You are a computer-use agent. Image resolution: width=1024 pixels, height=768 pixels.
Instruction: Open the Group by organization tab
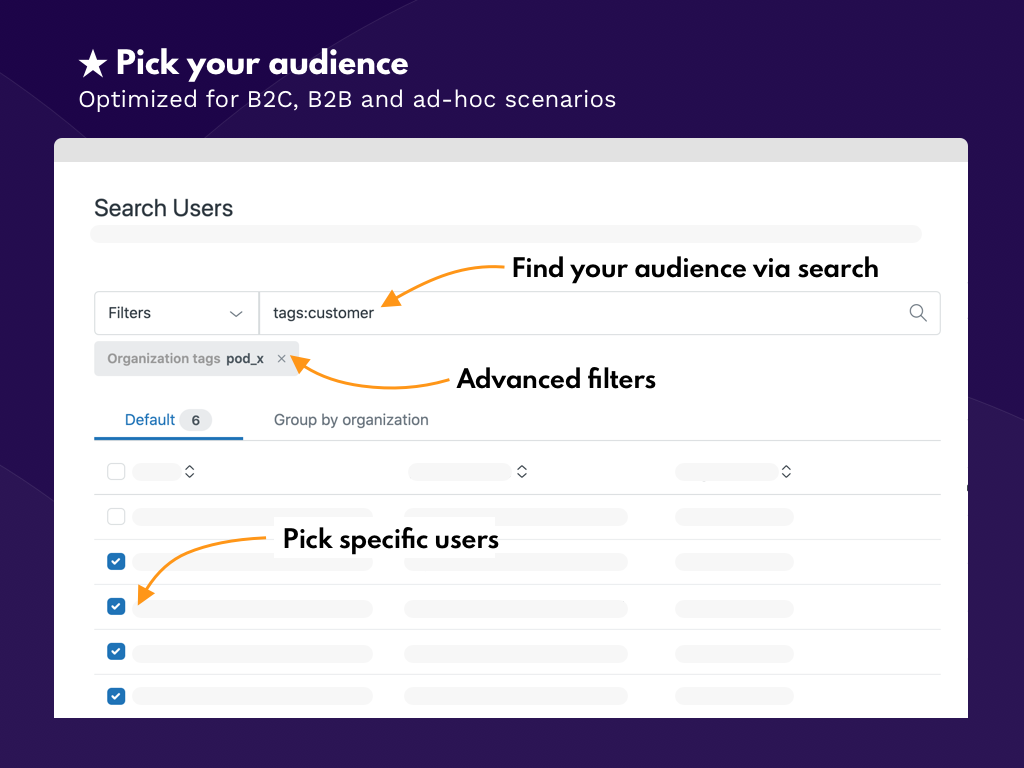pos(351,420)
